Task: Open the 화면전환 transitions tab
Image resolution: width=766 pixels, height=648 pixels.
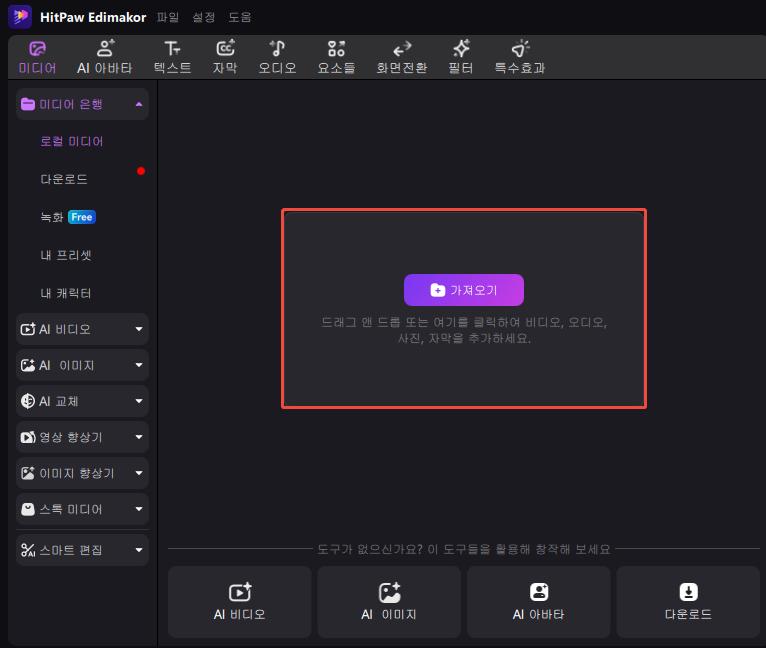Action: (x=402, y=58)
